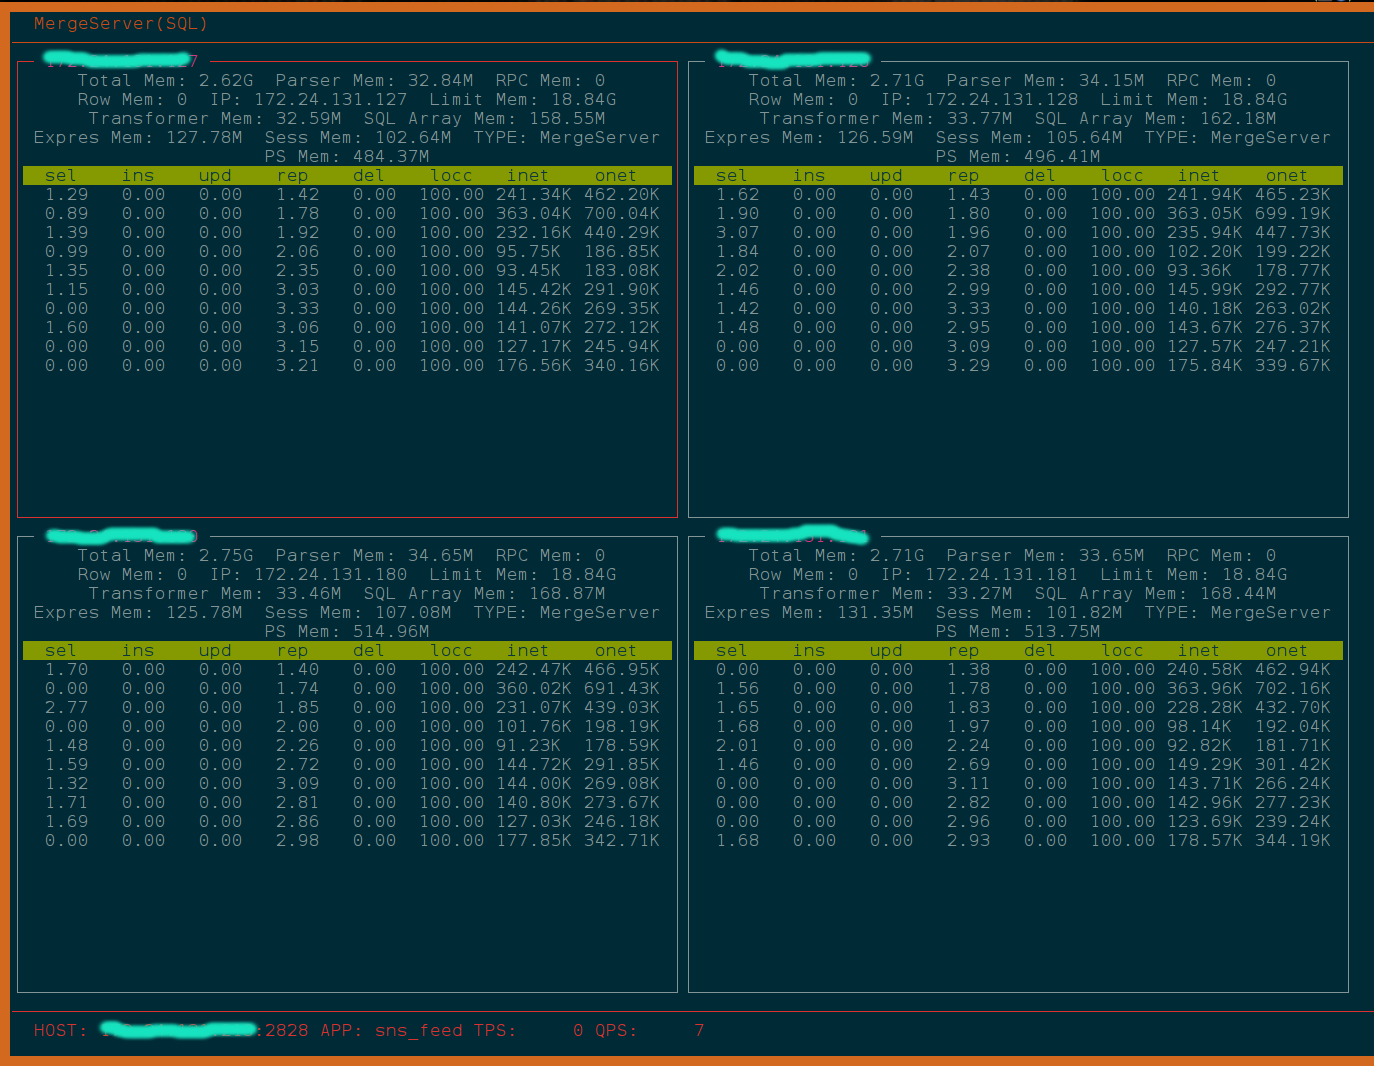1374x1066 pixels.
Task: Click inet value 123.69K
Action: (x=1205, y=821)
